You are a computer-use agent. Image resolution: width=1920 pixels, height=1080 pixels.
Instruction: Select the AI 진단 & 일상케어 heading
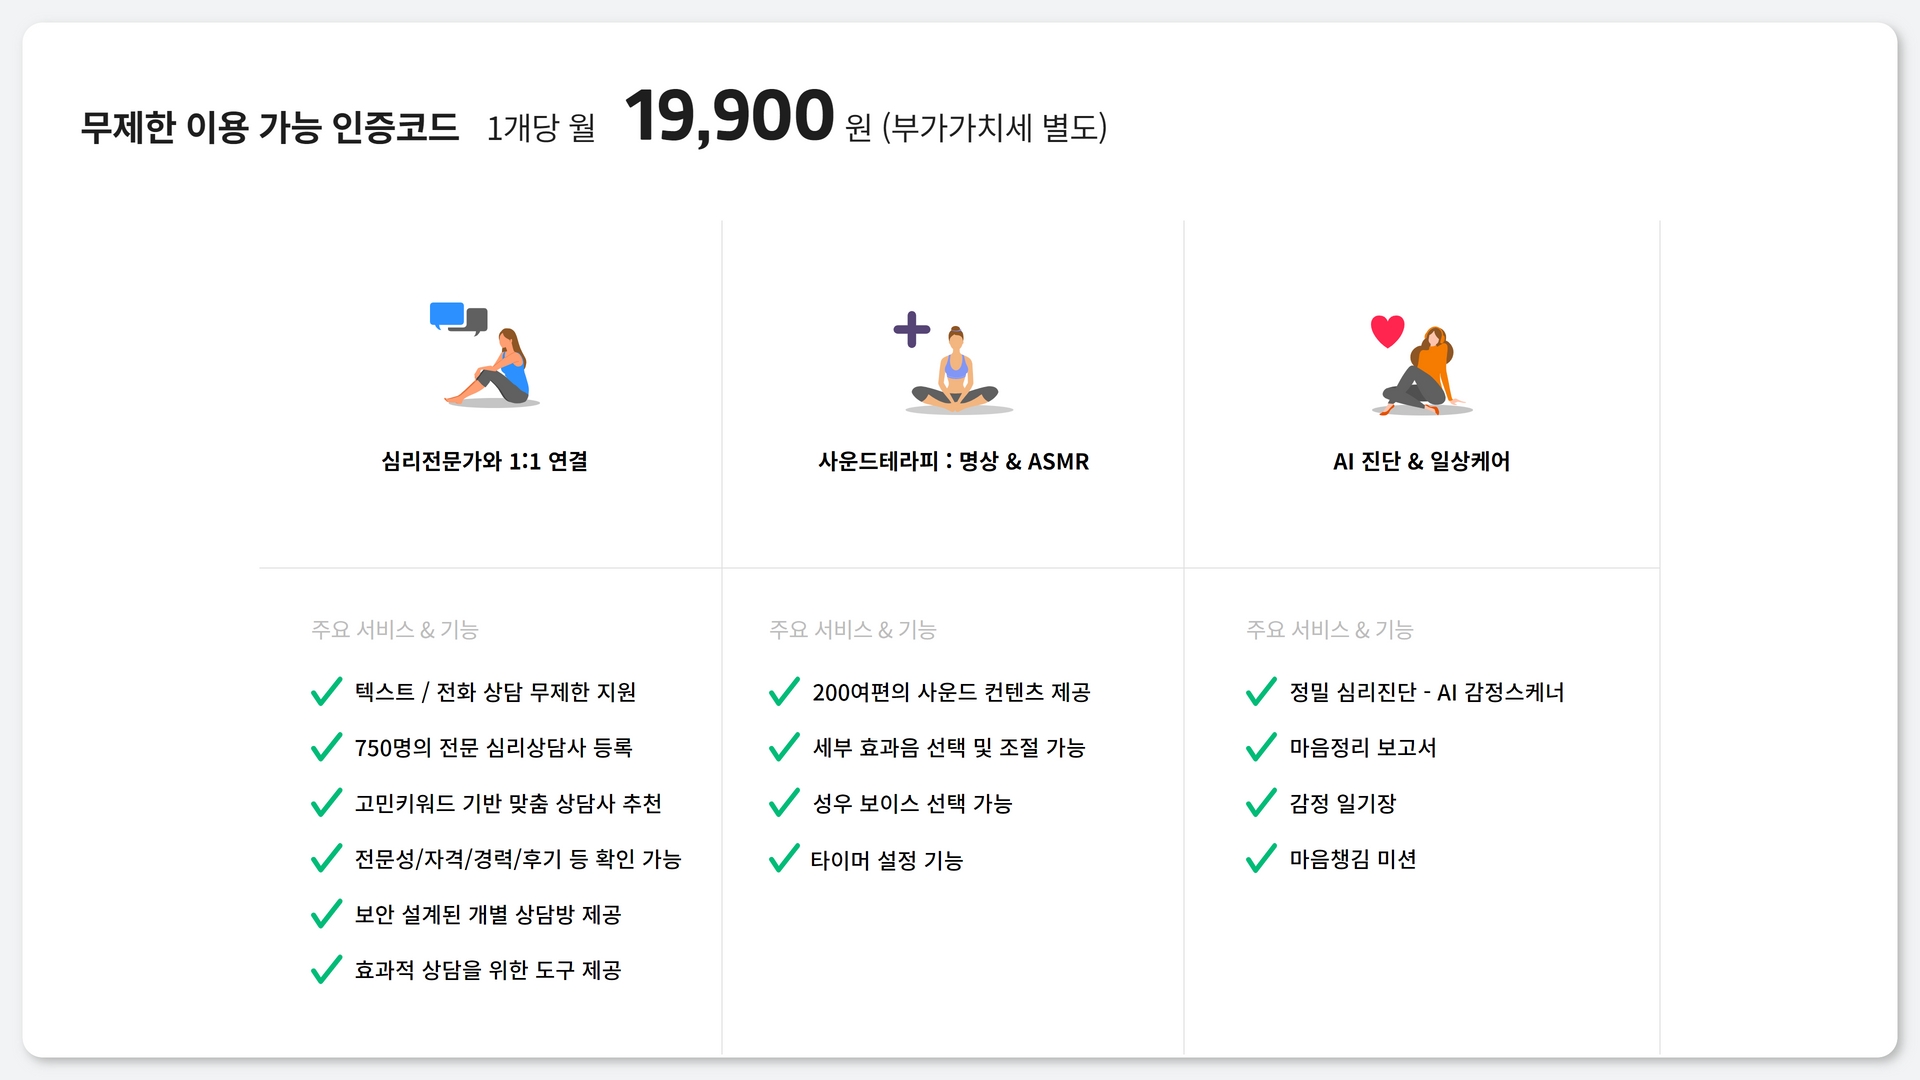[x=1421, y=461]
